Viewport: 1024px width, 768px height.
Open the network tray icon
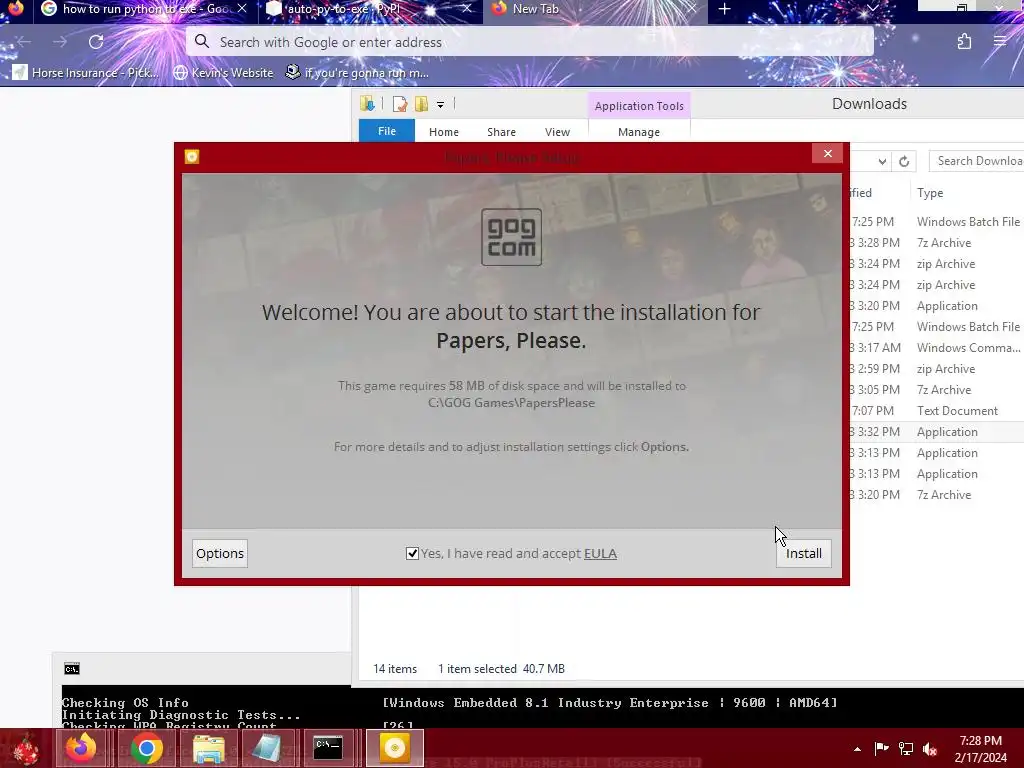906,749
